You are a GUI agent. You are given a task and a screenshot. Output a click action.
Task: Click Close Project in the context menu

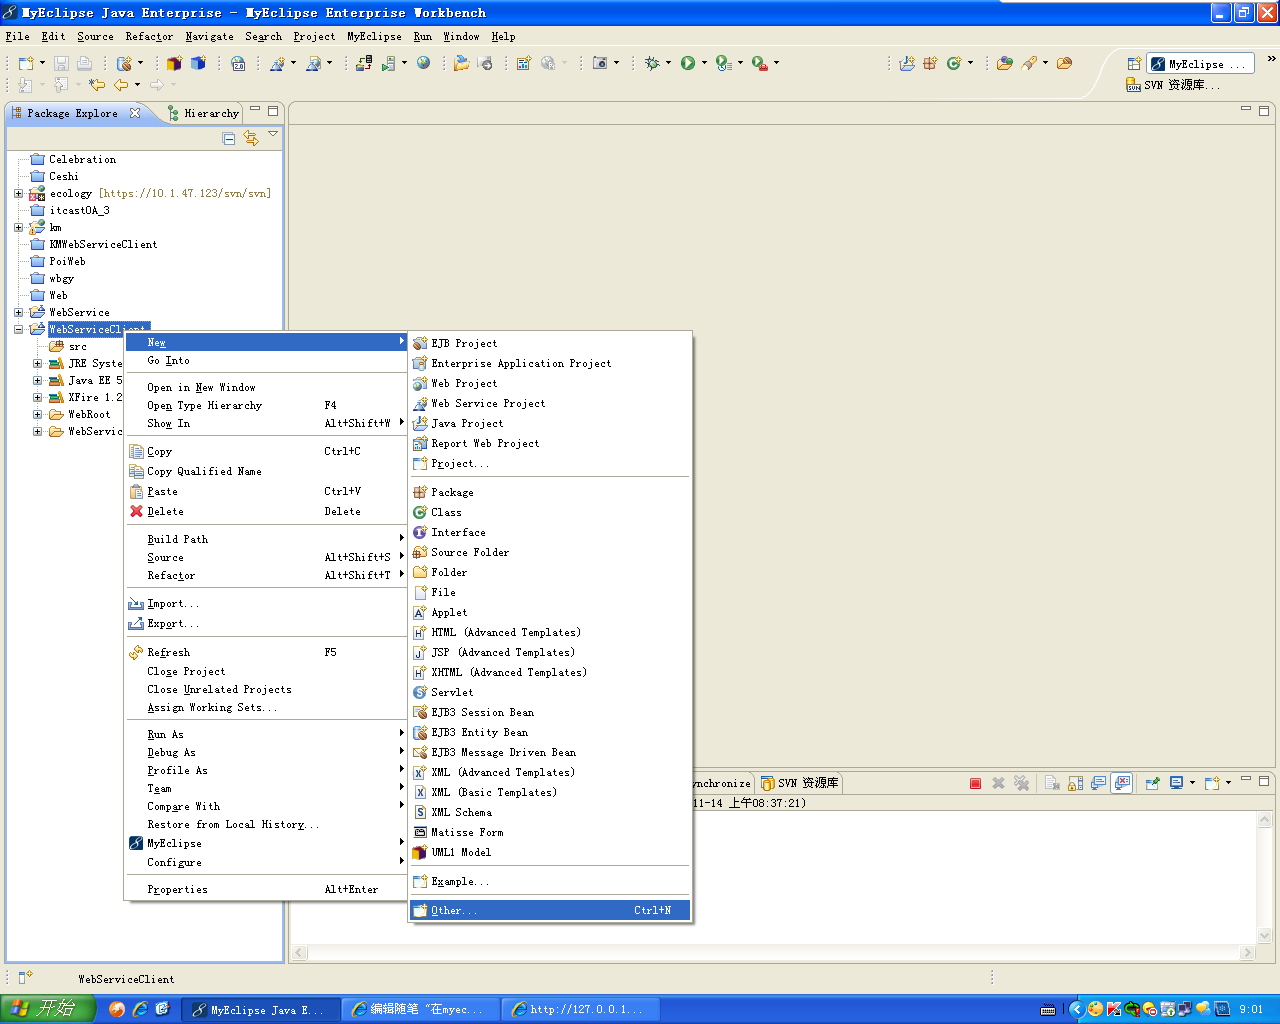266,672
